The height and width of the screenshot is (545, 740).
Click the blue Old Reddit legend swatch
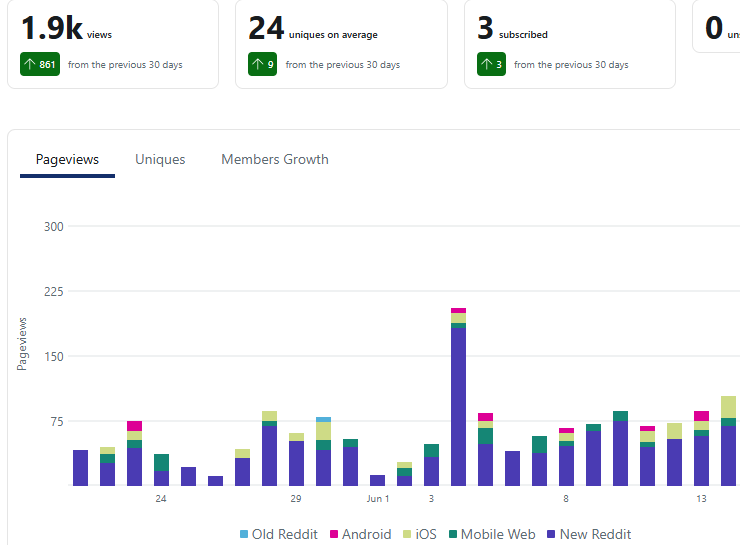coord(244,534)
